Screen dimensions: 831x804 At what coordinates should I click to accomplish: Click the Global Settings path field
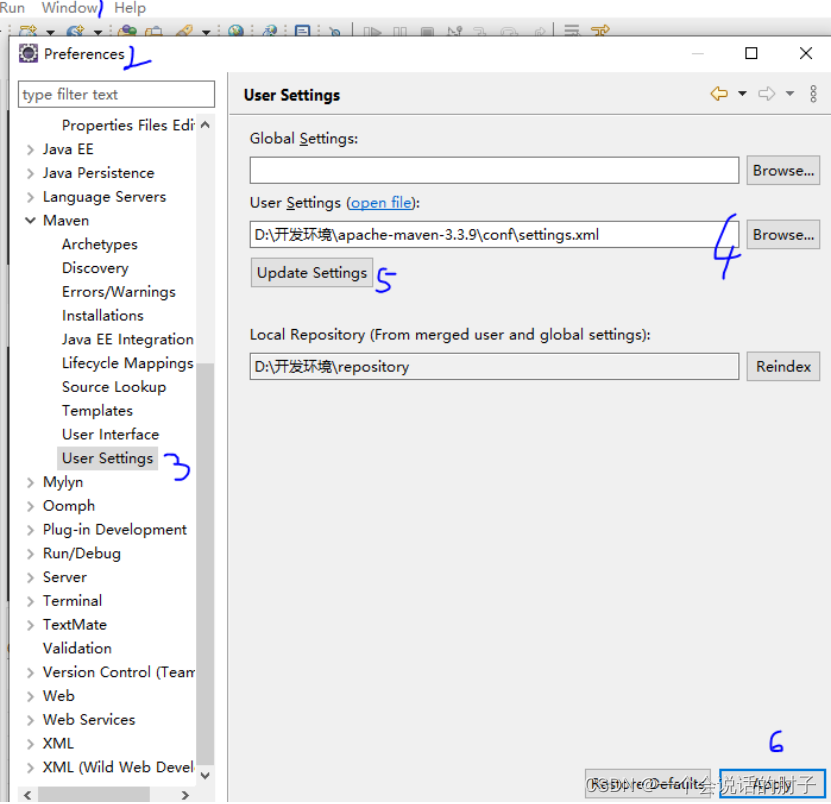coord(494,171)
